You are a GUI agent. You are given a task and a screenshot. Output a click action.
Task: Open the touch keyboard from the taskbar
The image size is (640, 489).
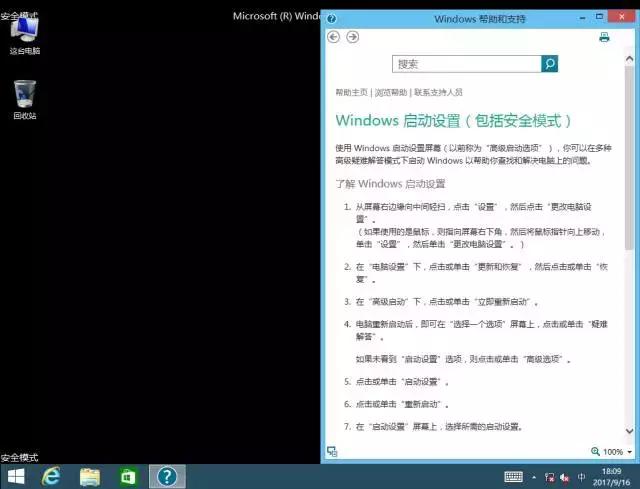tap(513, 476)
